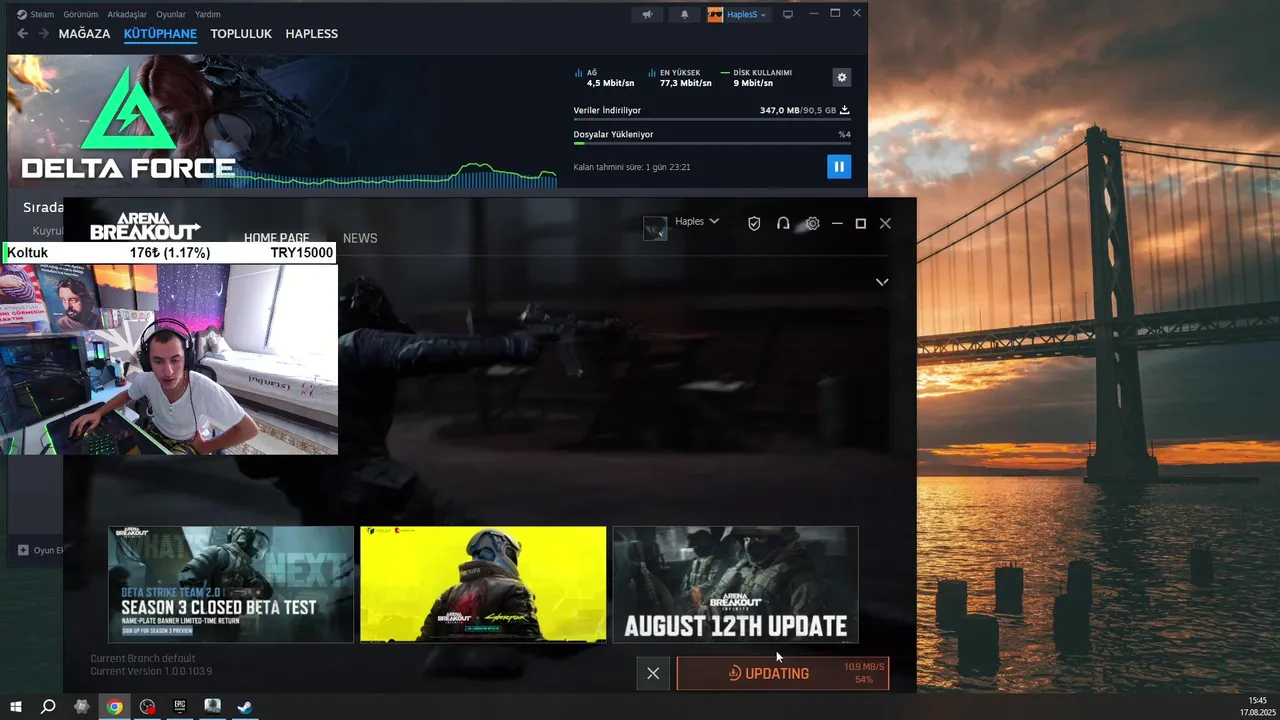The width and height of the screenshot is (1280, 720).
Task: Open the shield security icon in launcher
Action: tap(754, 224)
